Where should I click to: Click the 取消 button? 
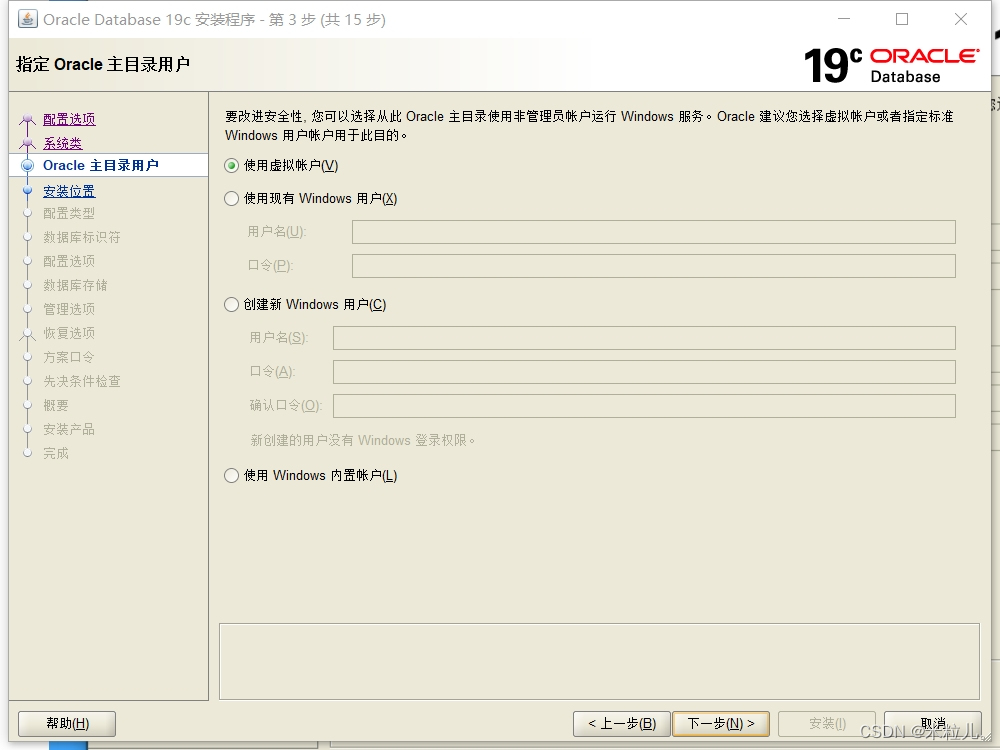point(932,723)
